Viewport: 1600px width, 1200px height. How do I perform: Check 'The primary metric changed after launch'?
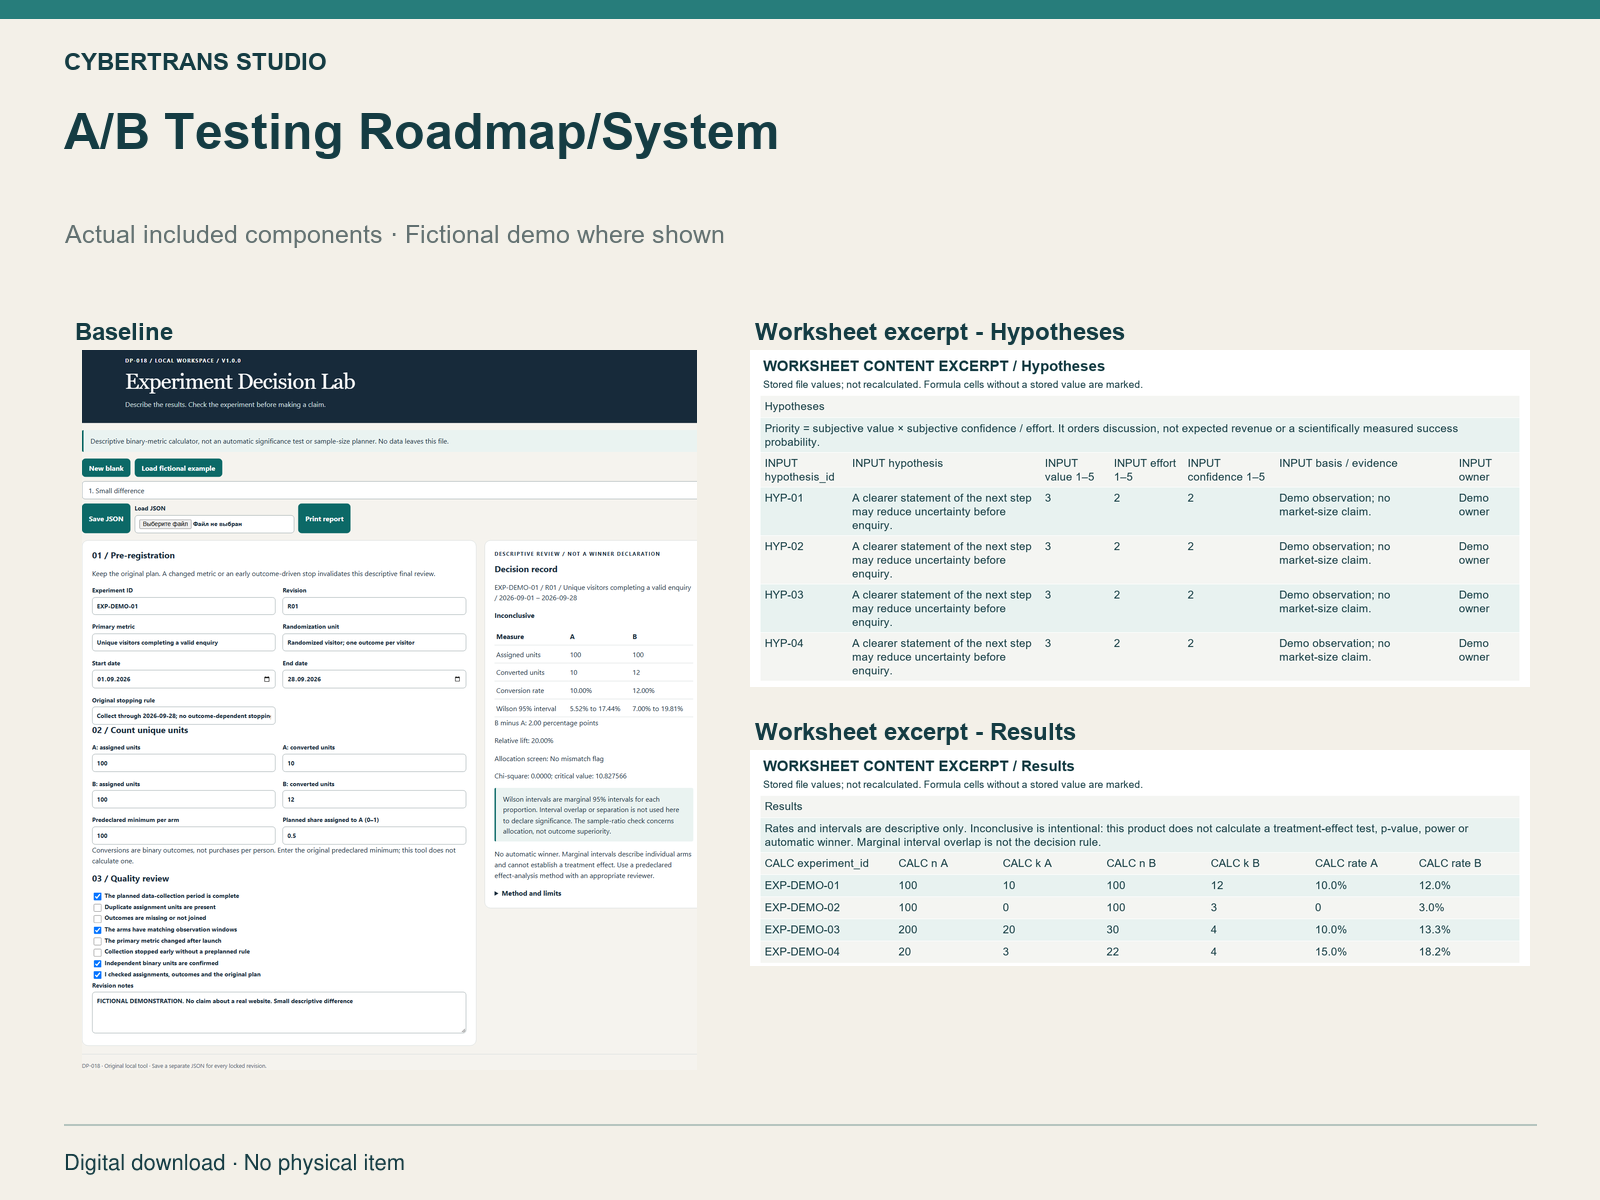tap(98, 941)
